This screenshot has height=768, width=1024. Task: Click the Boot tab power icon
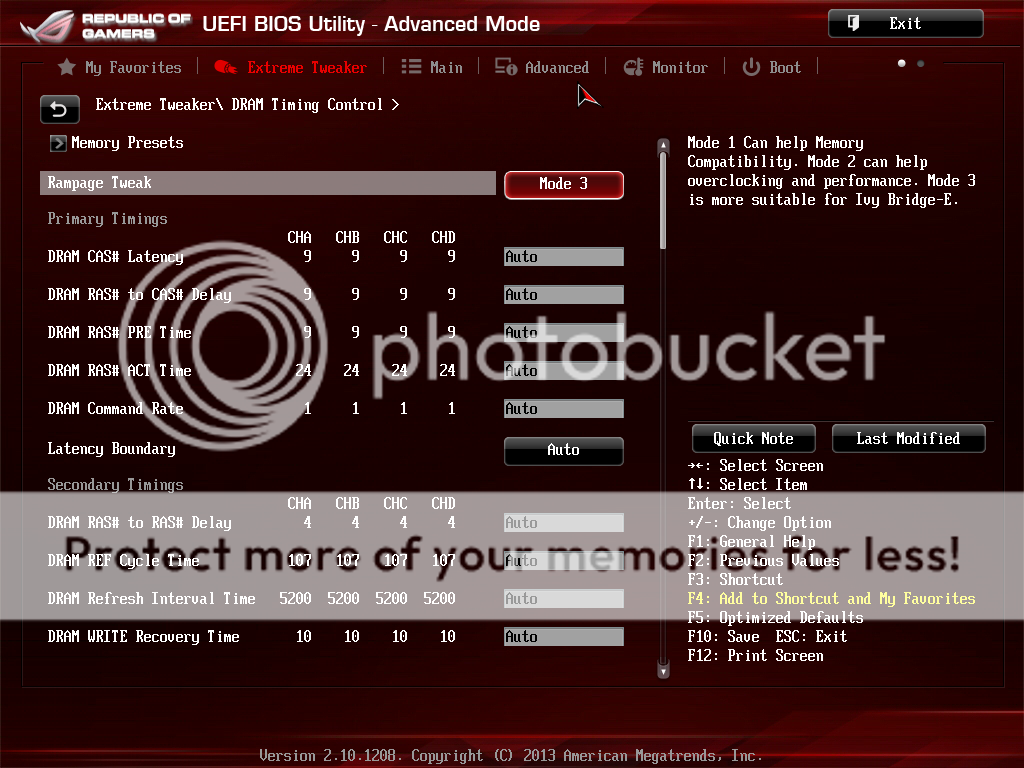coord(751,67)
